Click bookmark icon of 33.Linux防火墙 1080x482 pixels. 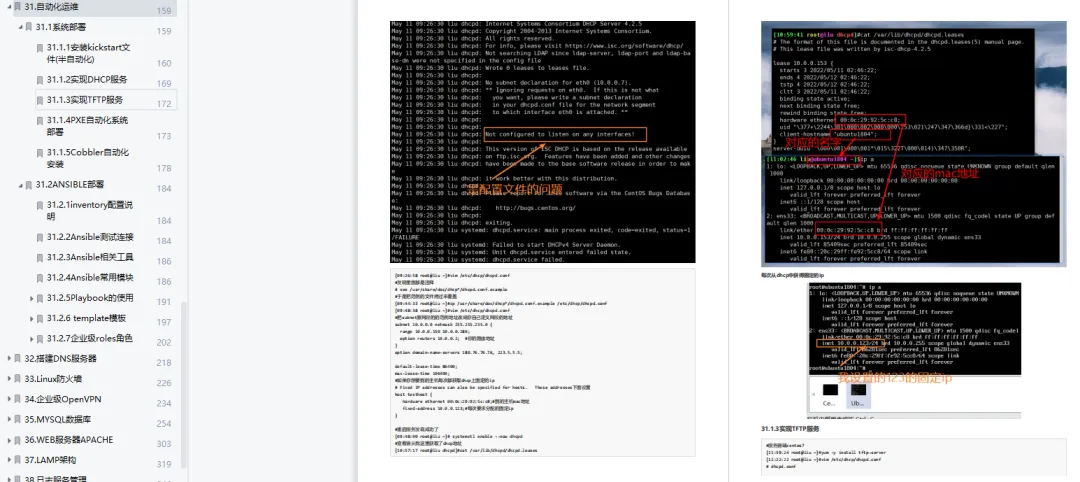(x=17, y=379)
